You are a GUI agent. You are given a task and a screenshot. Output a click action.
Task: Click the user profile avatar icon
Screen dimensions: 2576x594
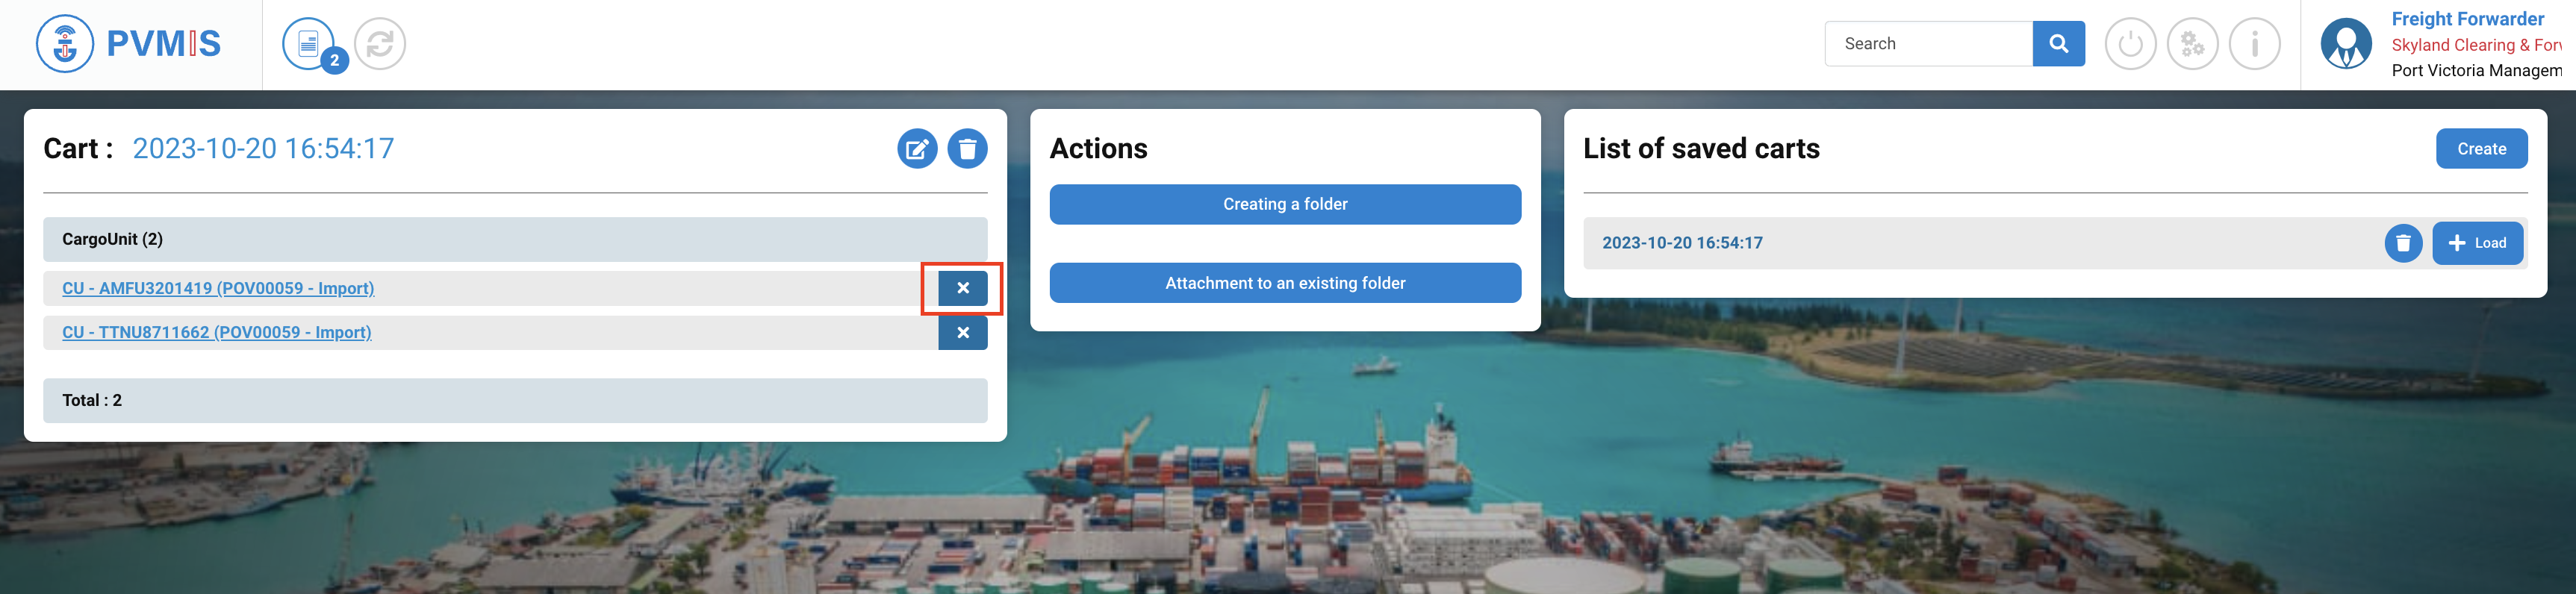click(x=2346, y=44)
